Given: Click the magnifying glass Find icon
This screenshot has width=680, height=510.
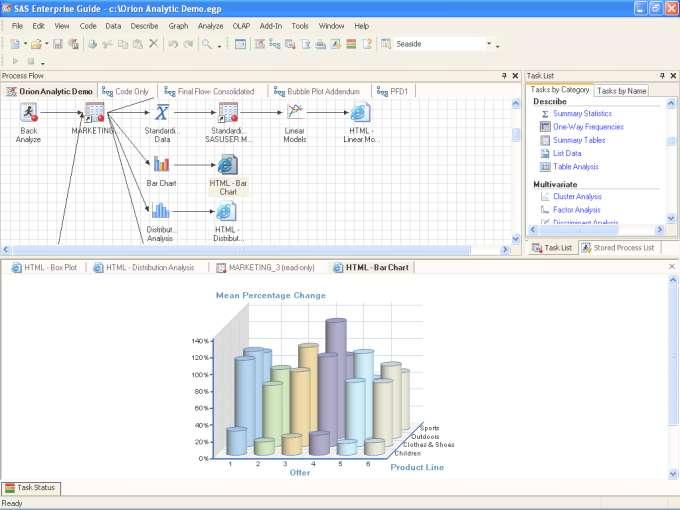Looking at the screenshot, I should [207, 44].
